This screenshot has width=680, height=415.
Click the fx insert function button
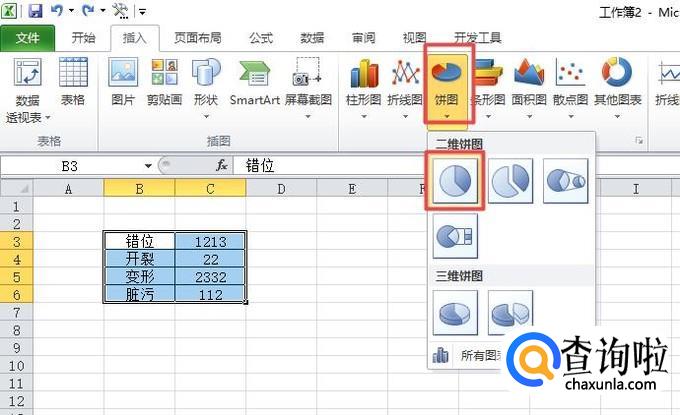[222, 165]
